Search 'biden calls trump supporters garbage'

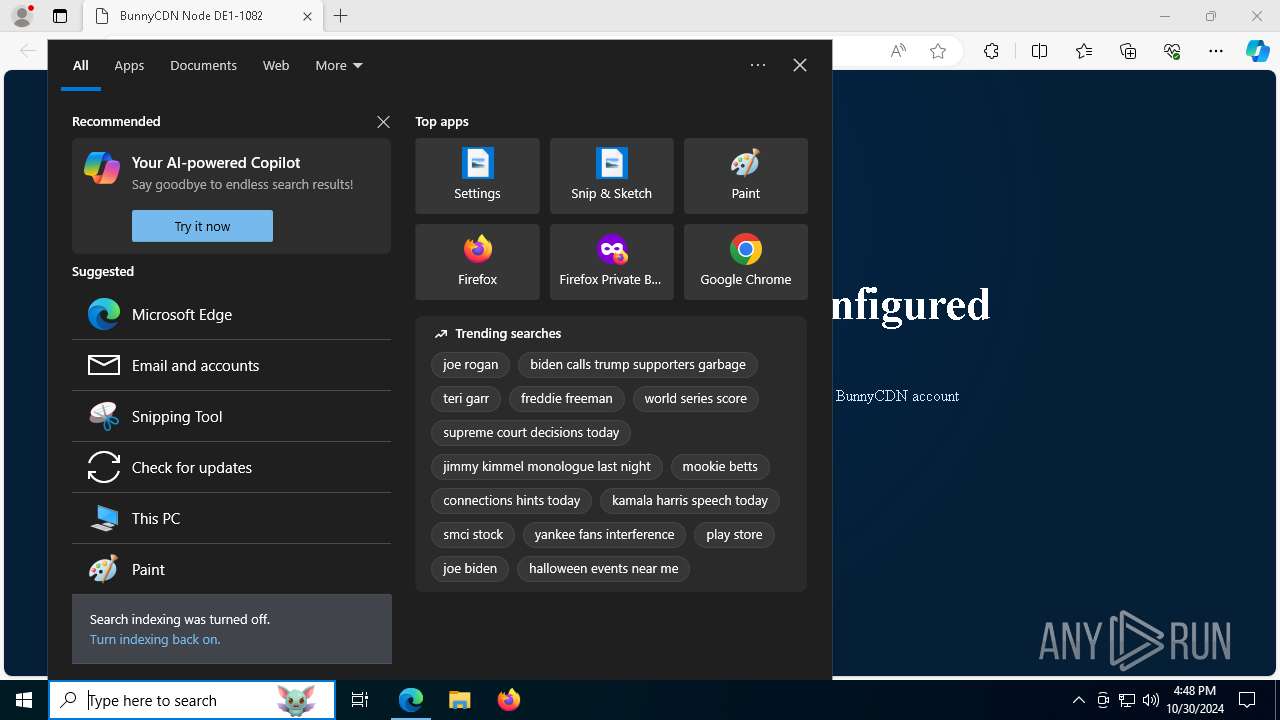638,365
